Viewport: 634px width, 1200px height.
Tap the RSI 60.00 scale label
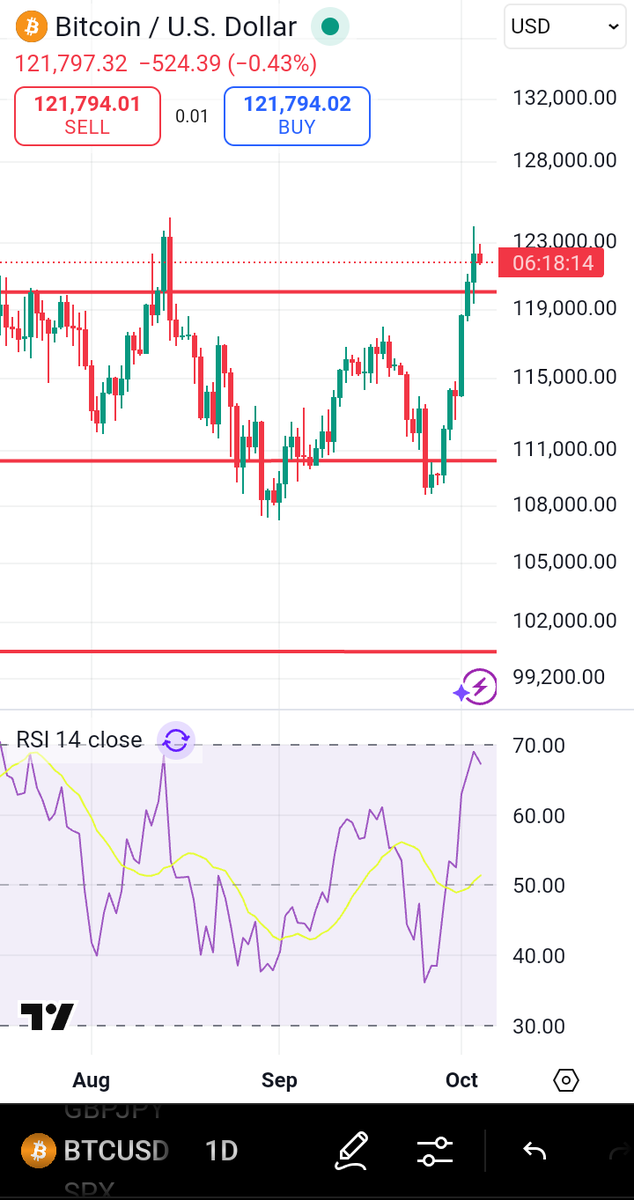(x=539, y=816)
